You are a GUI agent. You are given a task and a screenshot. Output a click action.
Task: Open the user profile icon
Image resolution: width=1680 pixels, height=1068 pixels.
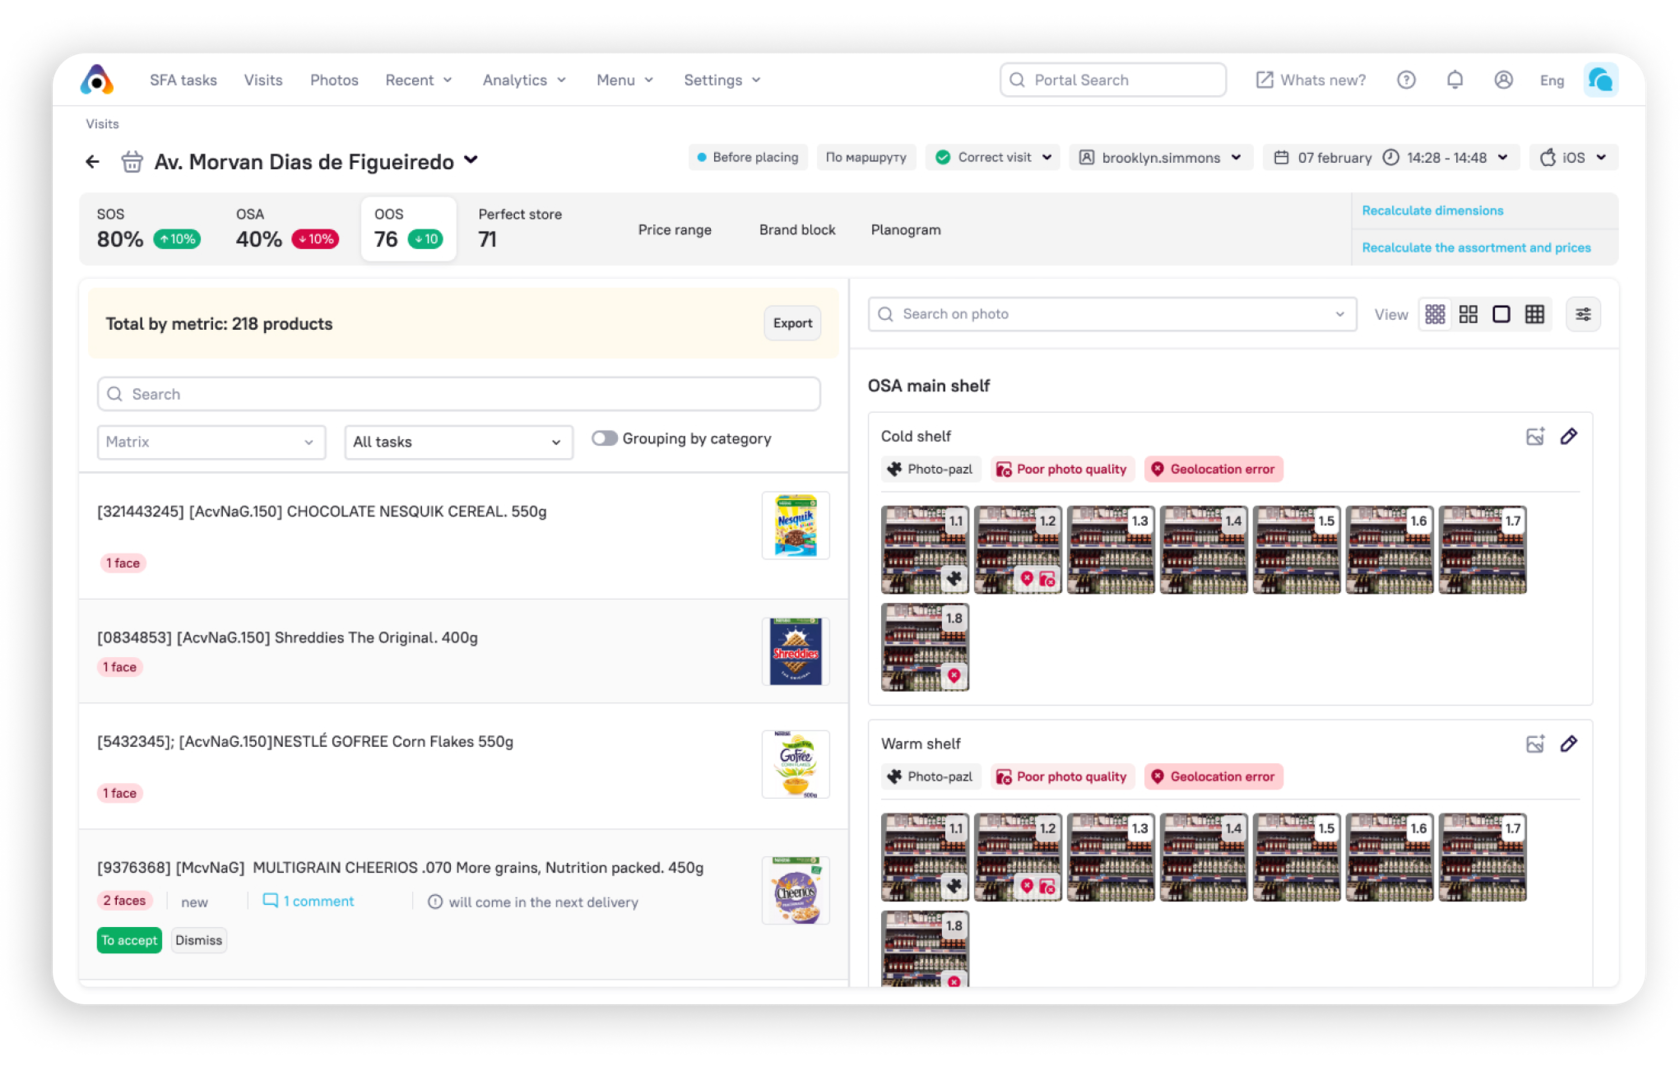click(1502, 80)
